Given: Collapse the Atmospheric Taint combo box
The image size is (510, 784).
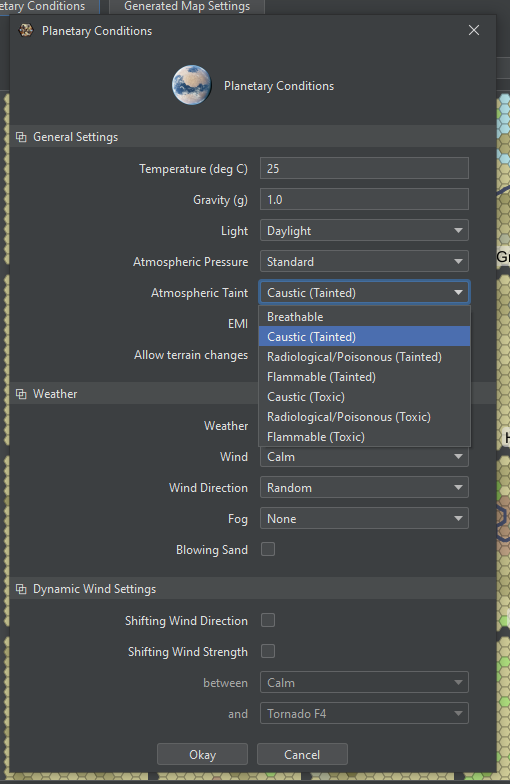Looking at the screenshot, I should [364, 292].
